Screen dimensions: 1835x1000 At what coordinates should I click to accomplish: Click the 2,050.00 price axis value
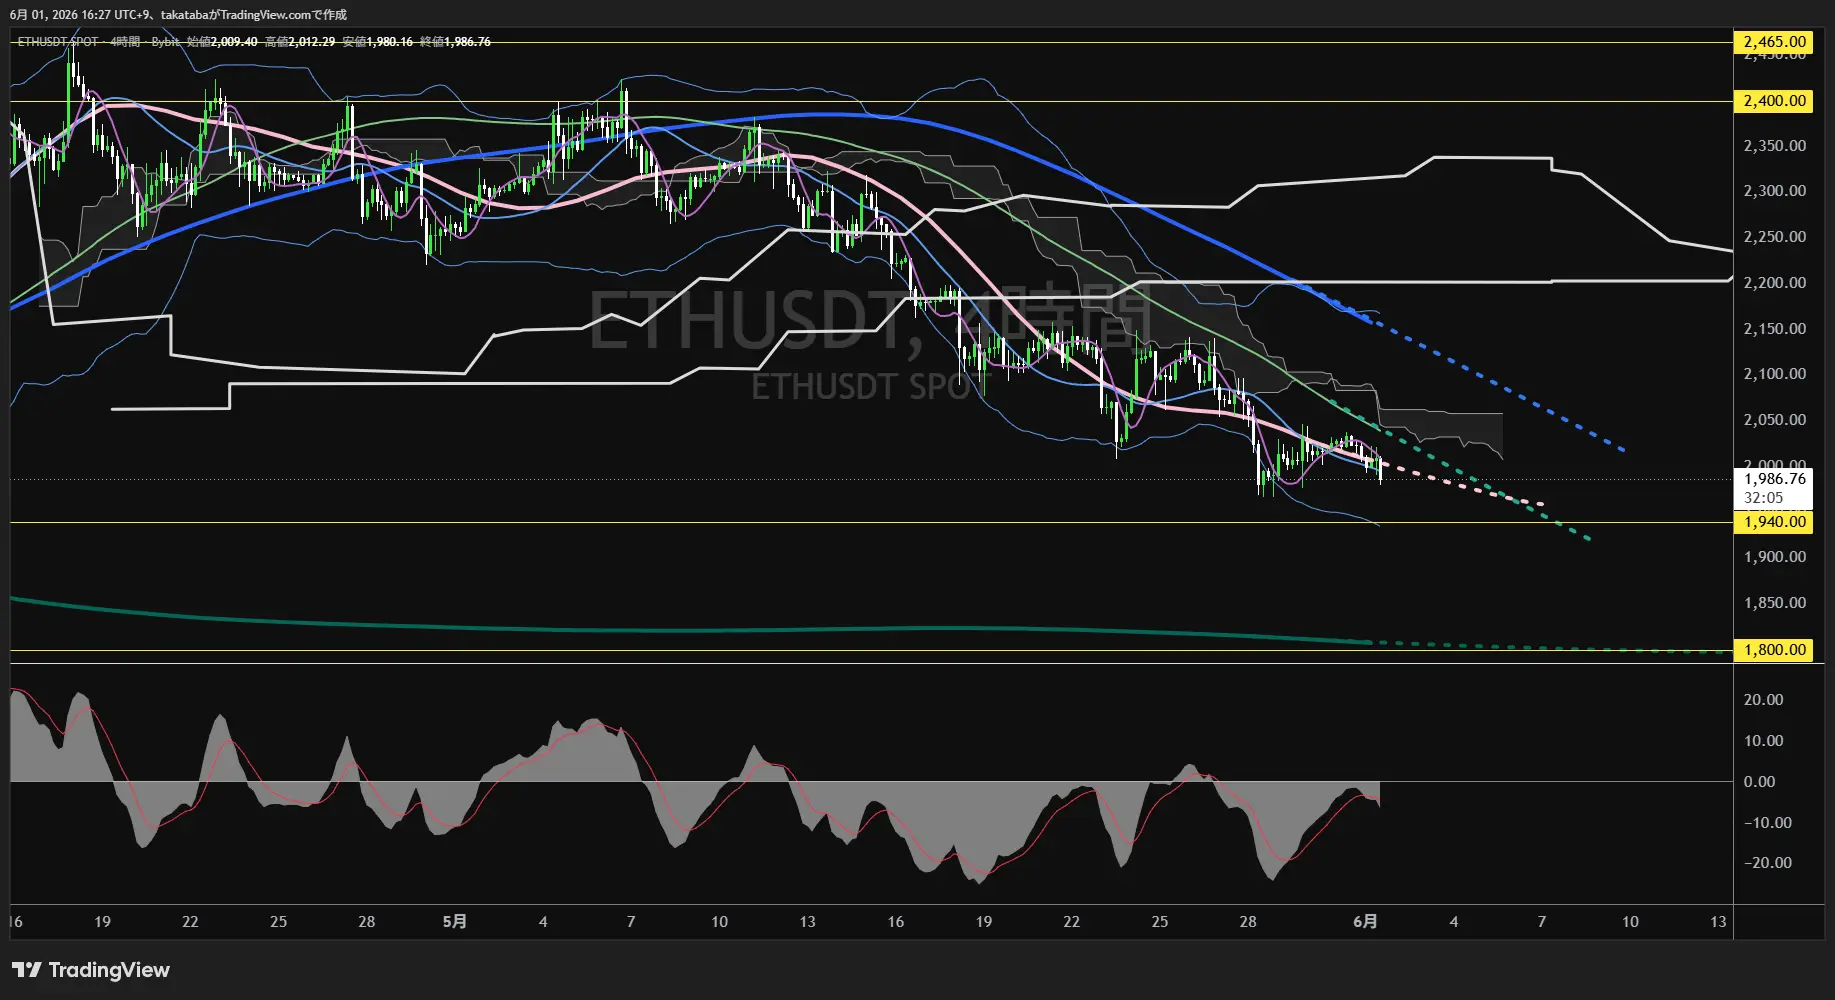1775,420
